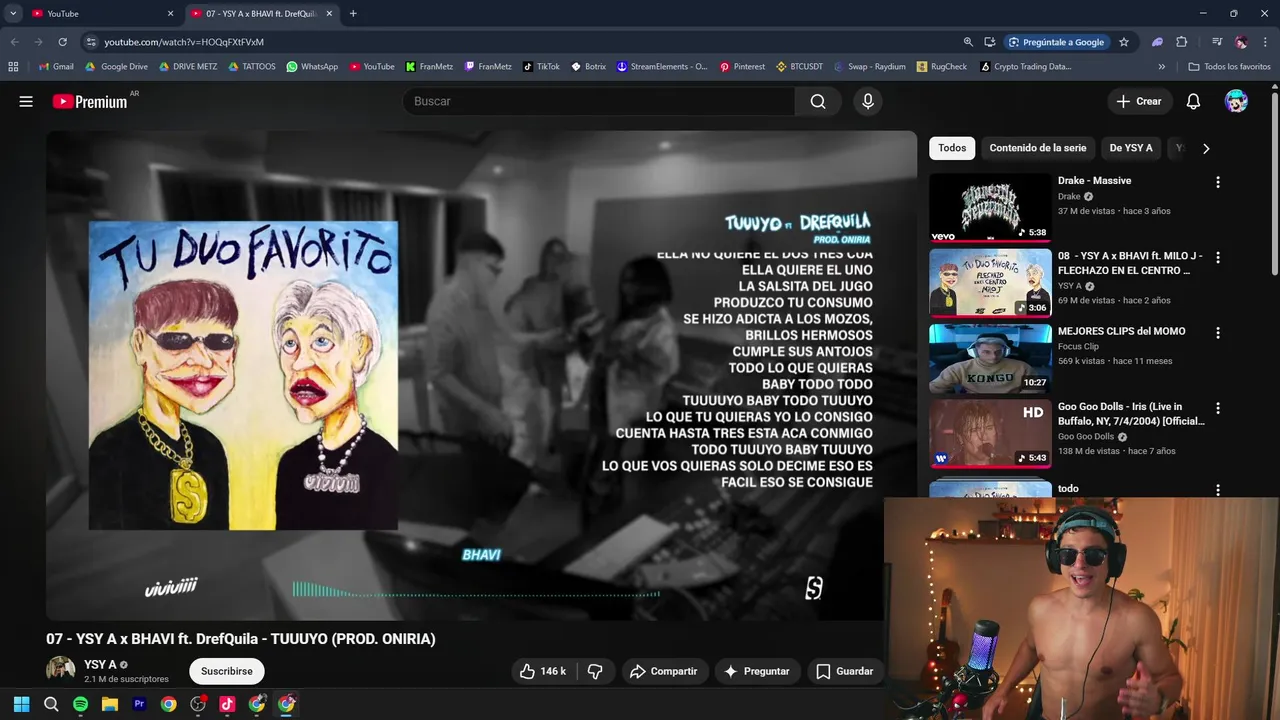Open Chrome zoom magnifier in address bar
The image size is (1280, 720).
coord(968,42)
